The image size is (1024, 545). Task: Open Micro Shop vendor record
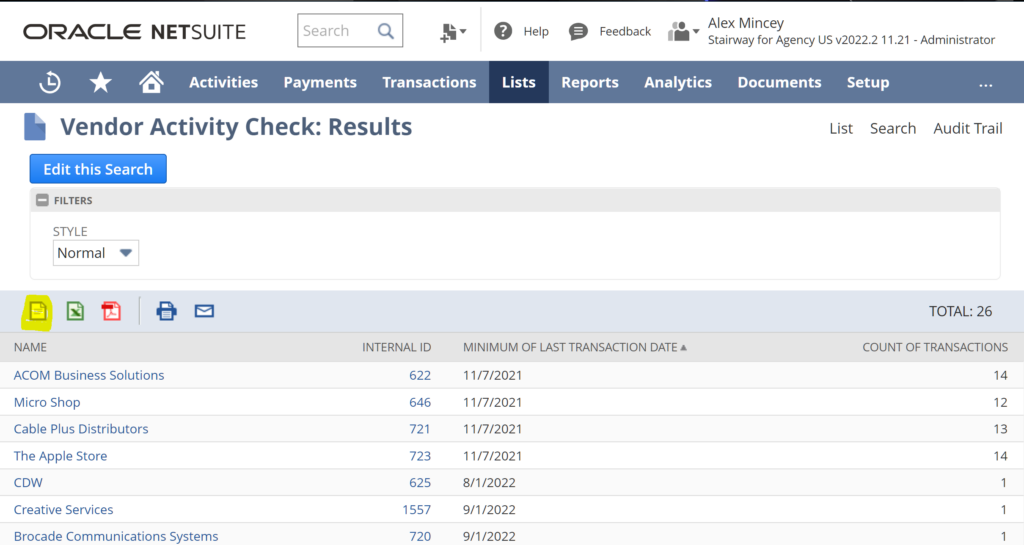[x=47, y=402]
